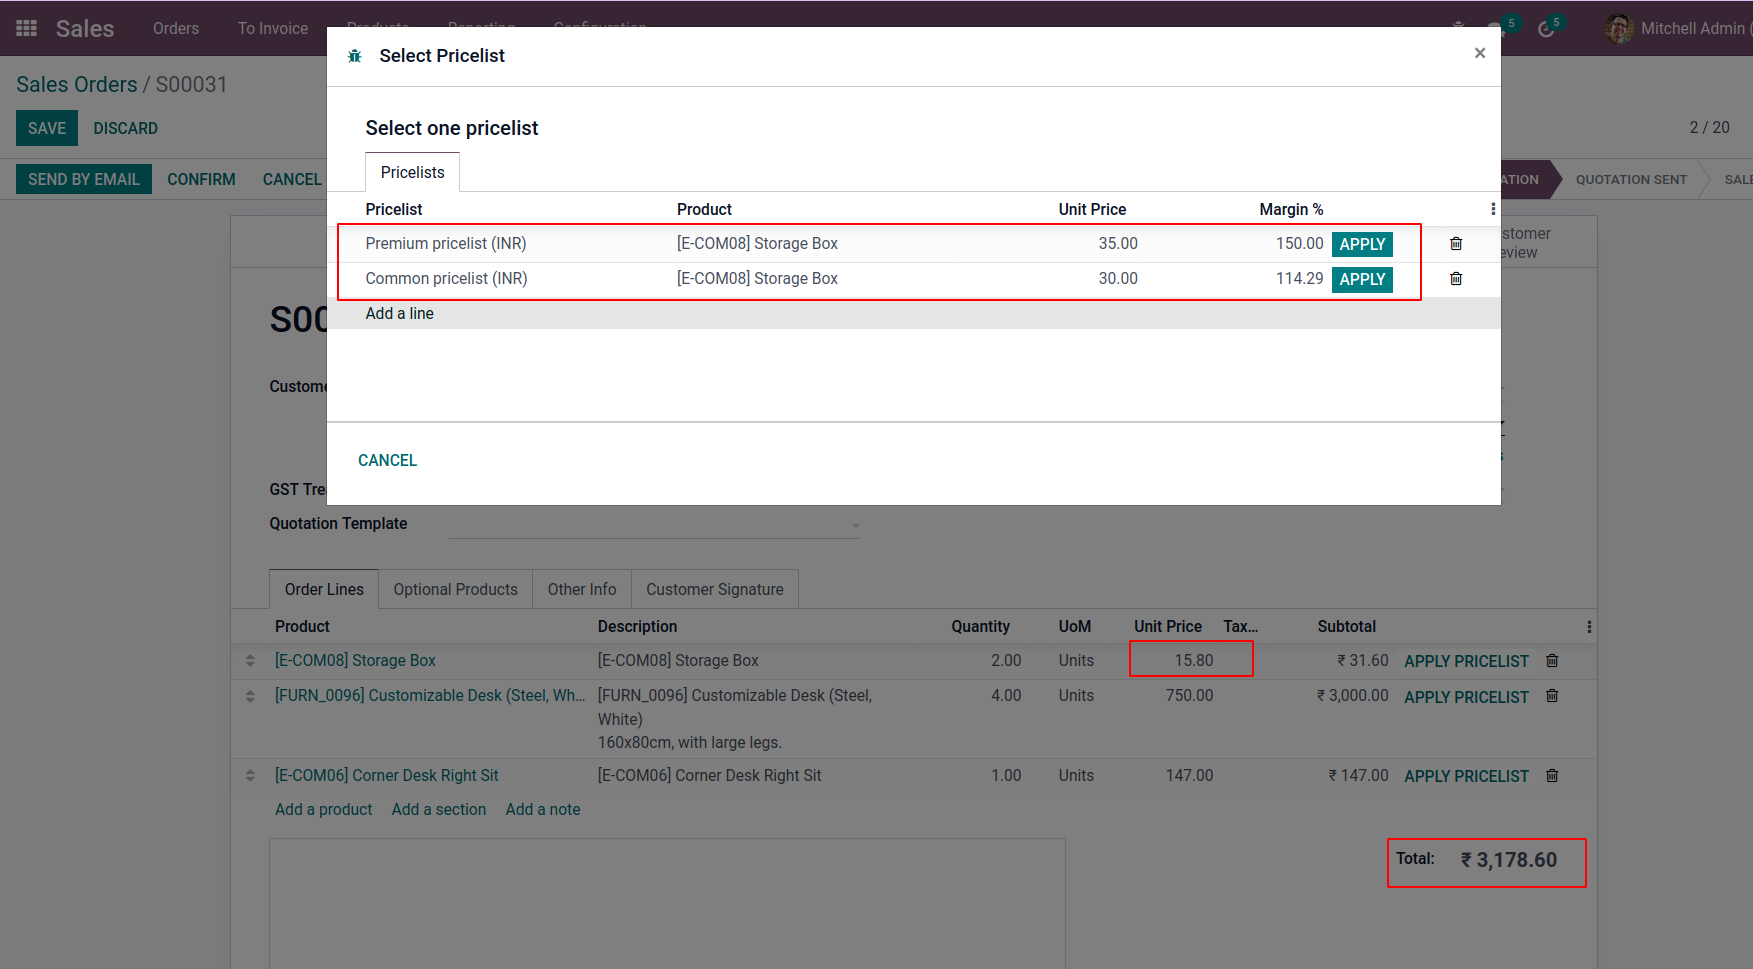Switch to the Optional Products tab
Screen dimensions: 1753x969
tap(455, 590)
